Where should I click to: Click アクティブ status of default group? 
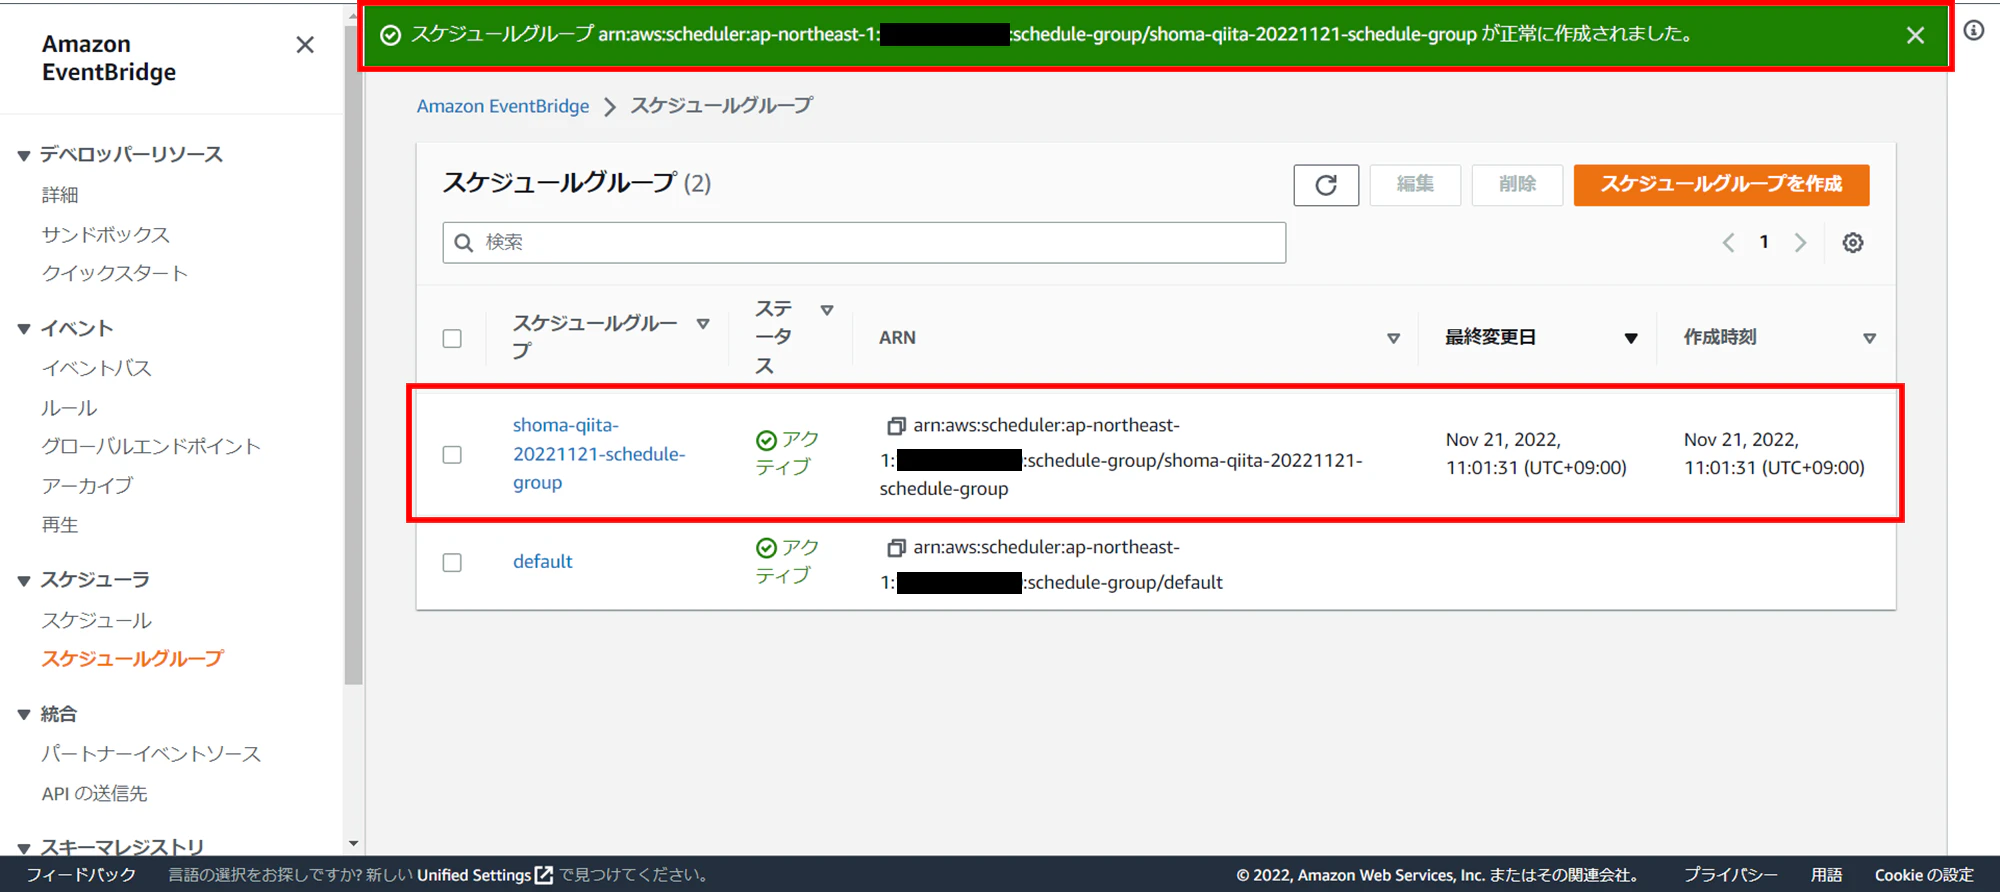[787, 562]
